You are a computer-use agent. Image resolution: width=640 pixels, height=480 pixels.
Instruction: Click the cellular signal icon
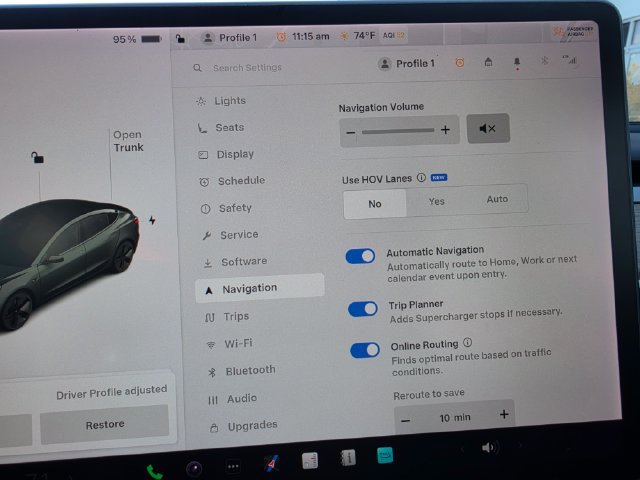coord(570,60)
